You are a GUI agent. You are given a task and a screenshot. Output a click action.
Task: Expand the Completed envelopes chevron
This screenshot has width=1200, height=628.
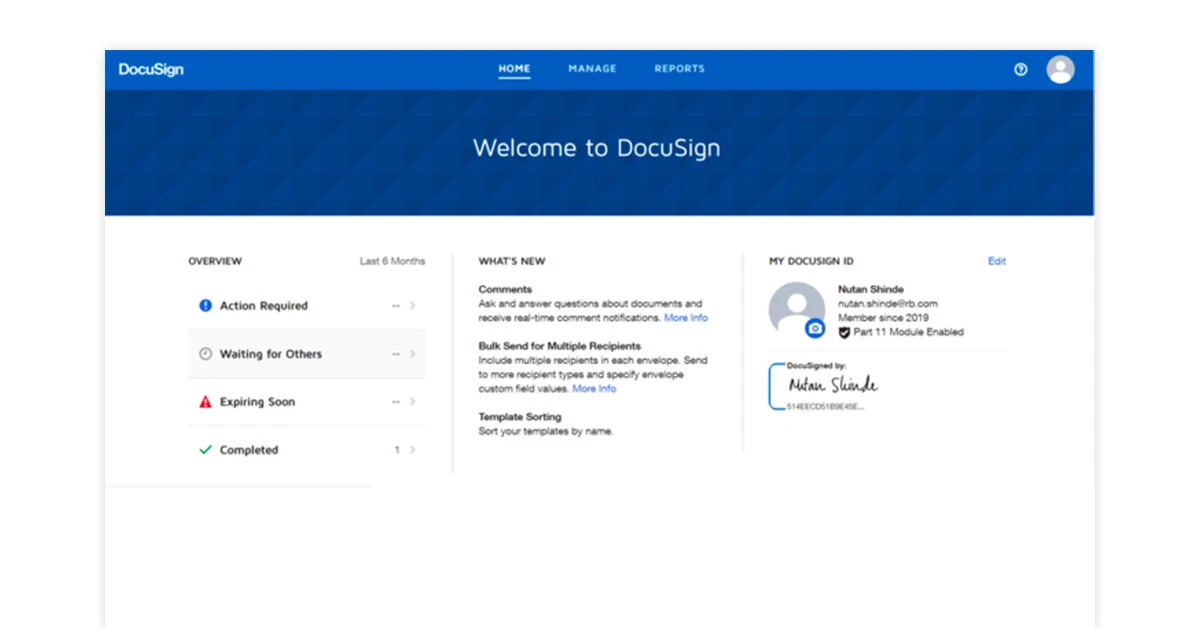[x=413, y=450]
